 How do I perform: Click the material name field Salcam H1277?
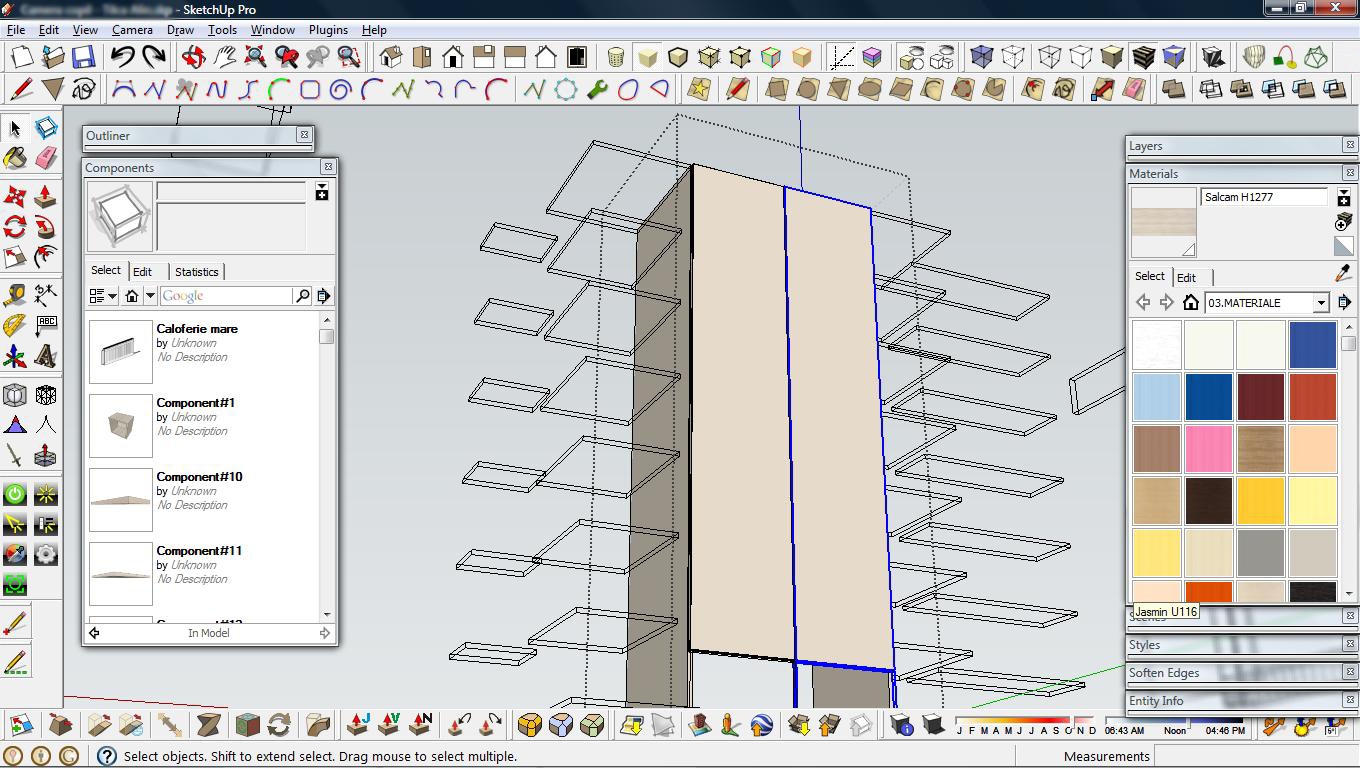[1265, 197]
